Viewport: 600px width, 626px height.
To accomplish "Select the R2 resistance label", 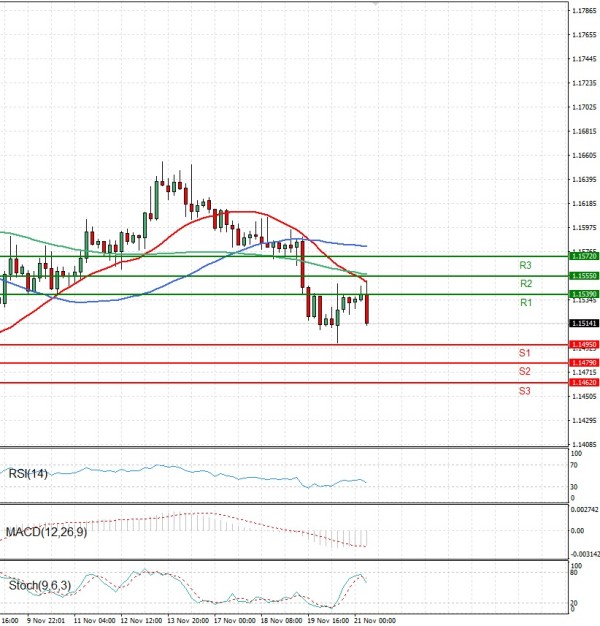I will coord(524,284).
